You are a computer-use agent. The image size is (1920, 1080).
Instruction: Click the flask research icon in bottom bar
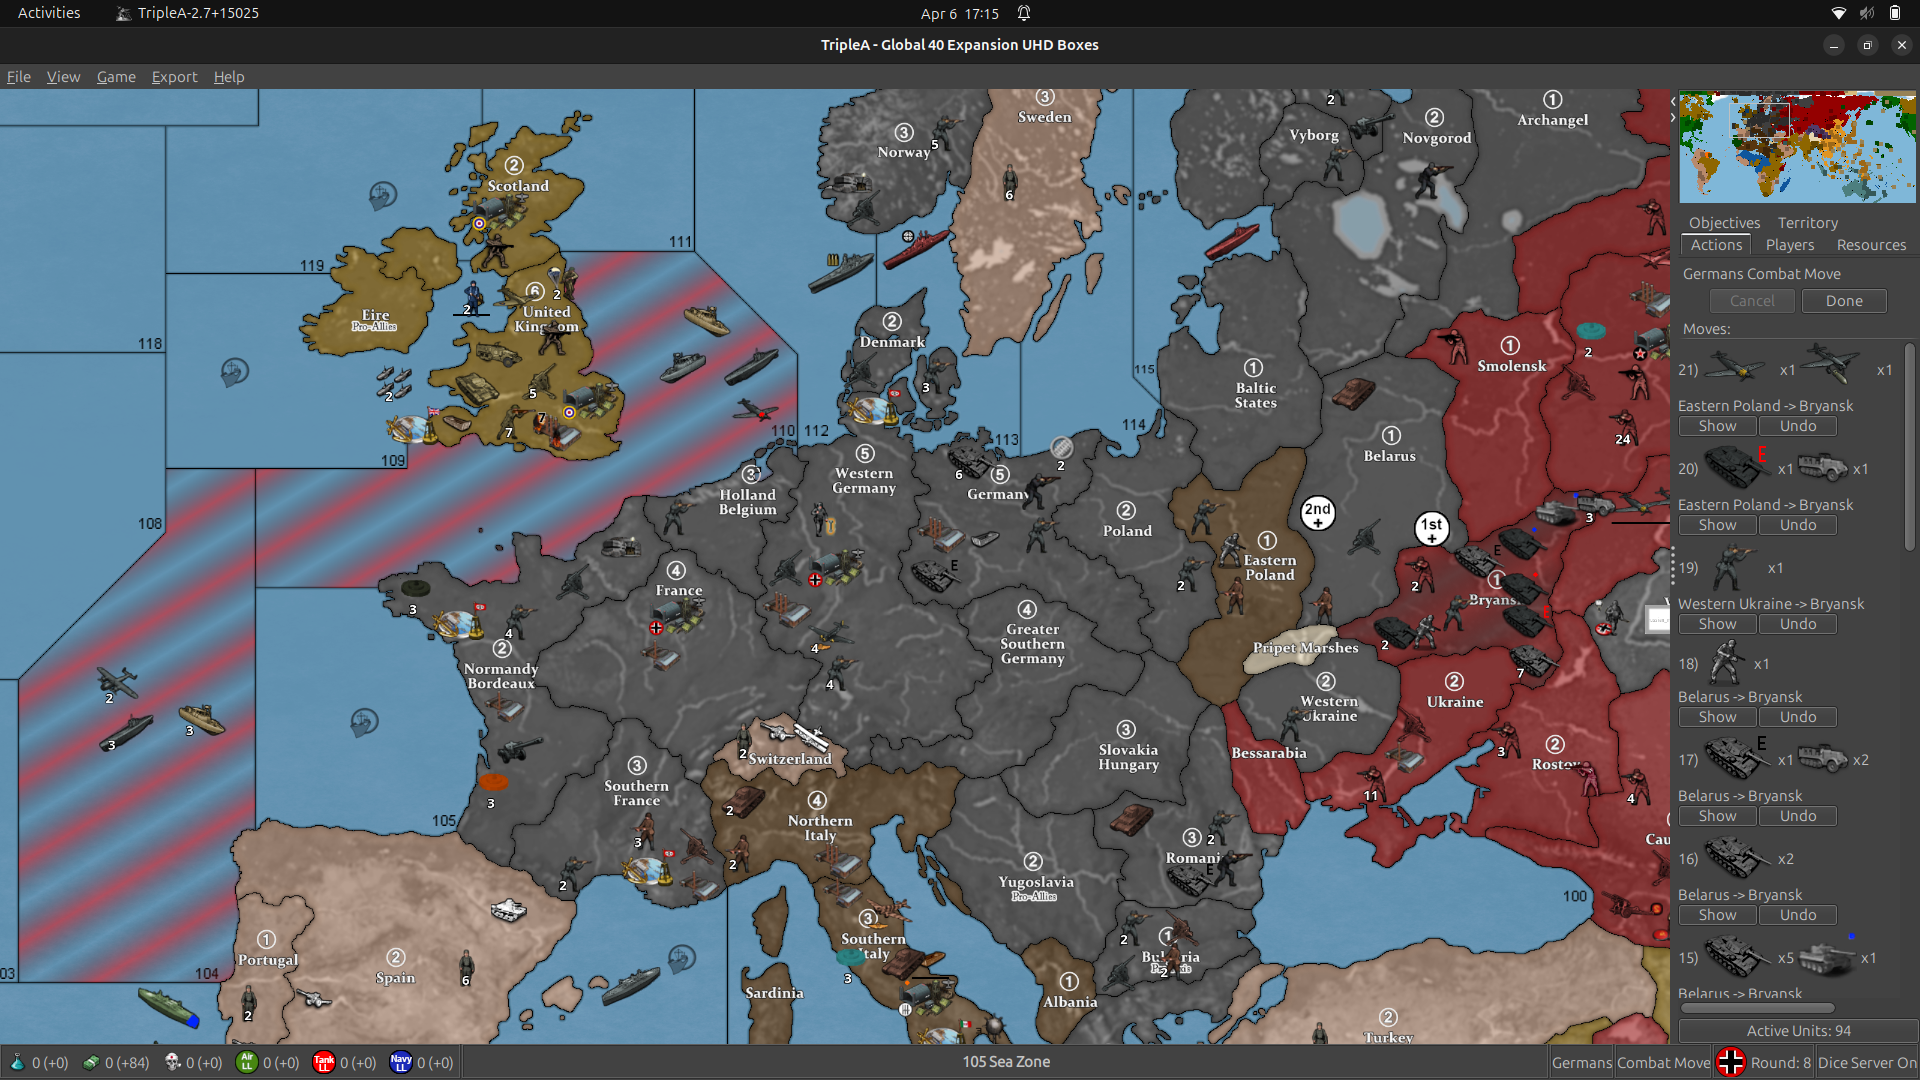(x=16, y=1063)
